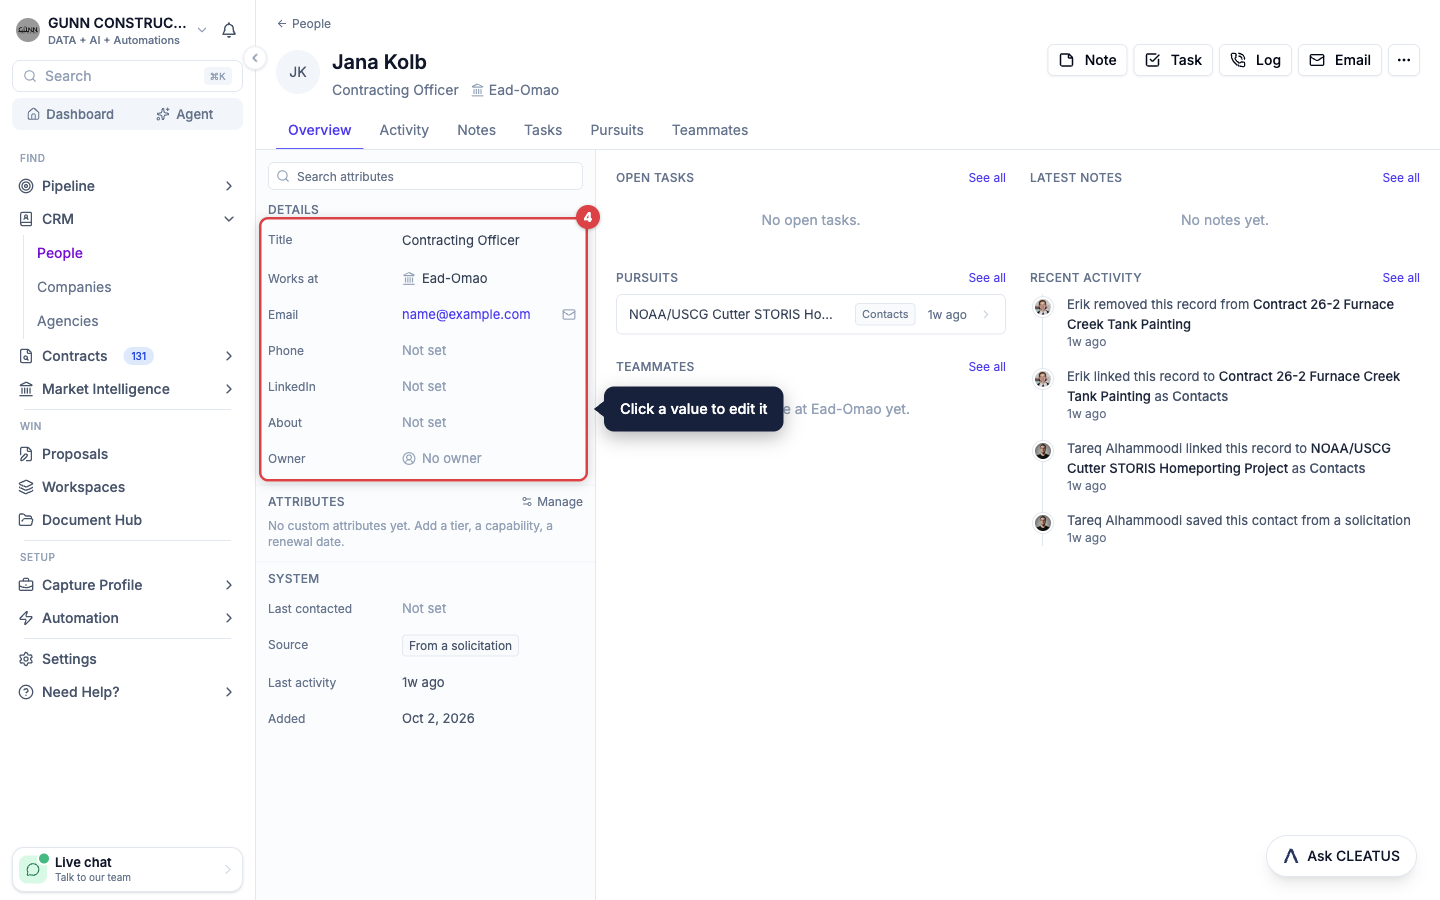Open Document Hub folder item
This screenshot has width=1440, height=900.
click(x=127, y=520)
